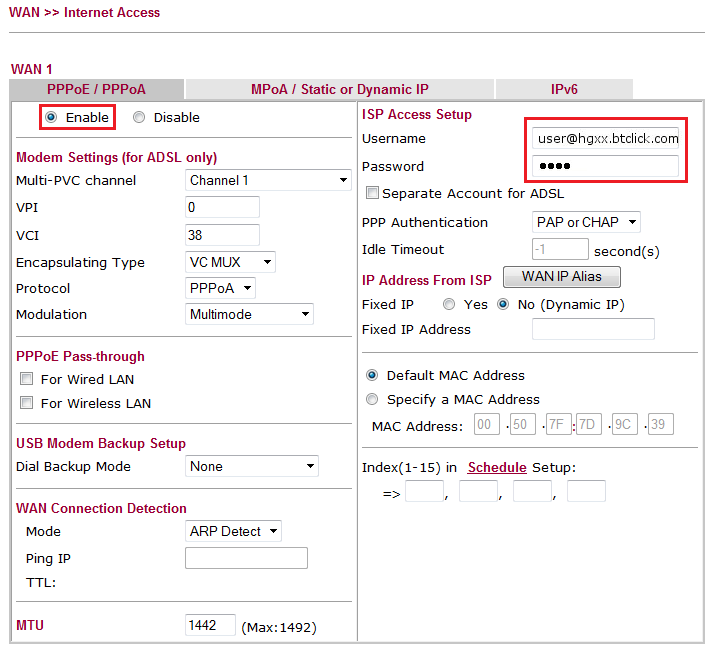
Task: Click the Username input field
Action: pos(605,138)
